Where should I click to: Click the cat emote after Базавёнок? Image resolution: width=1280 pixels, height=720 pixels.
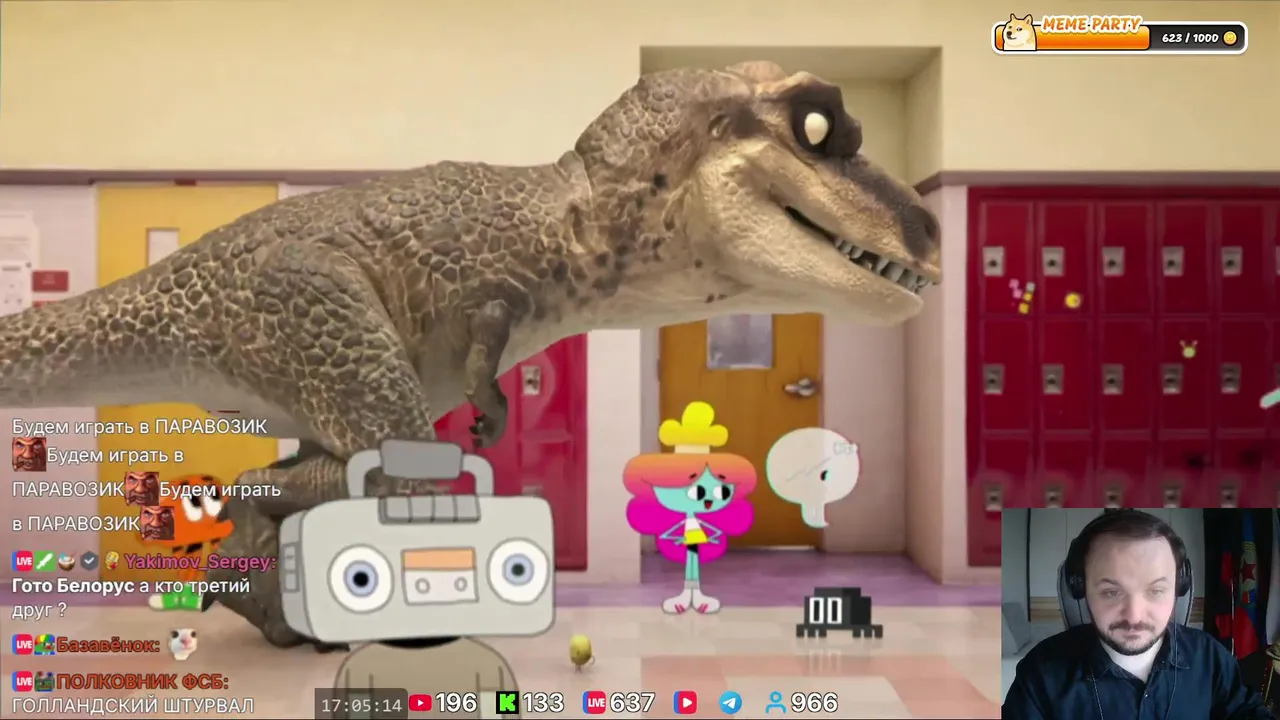[x=182, y=644]
